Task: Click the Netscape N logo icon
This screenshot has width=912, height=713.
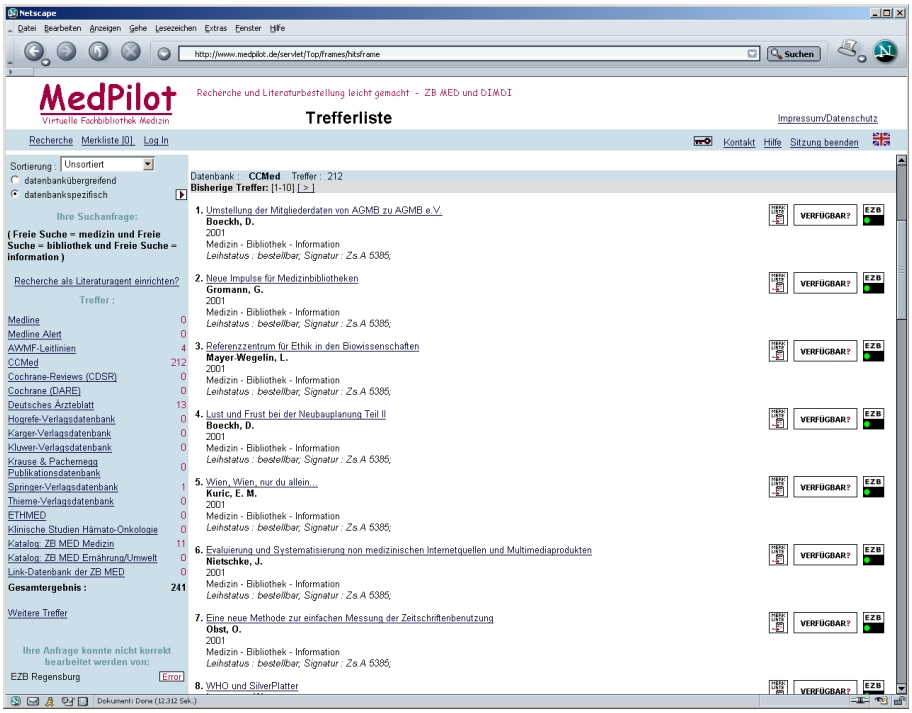Action: pos(885,52)
